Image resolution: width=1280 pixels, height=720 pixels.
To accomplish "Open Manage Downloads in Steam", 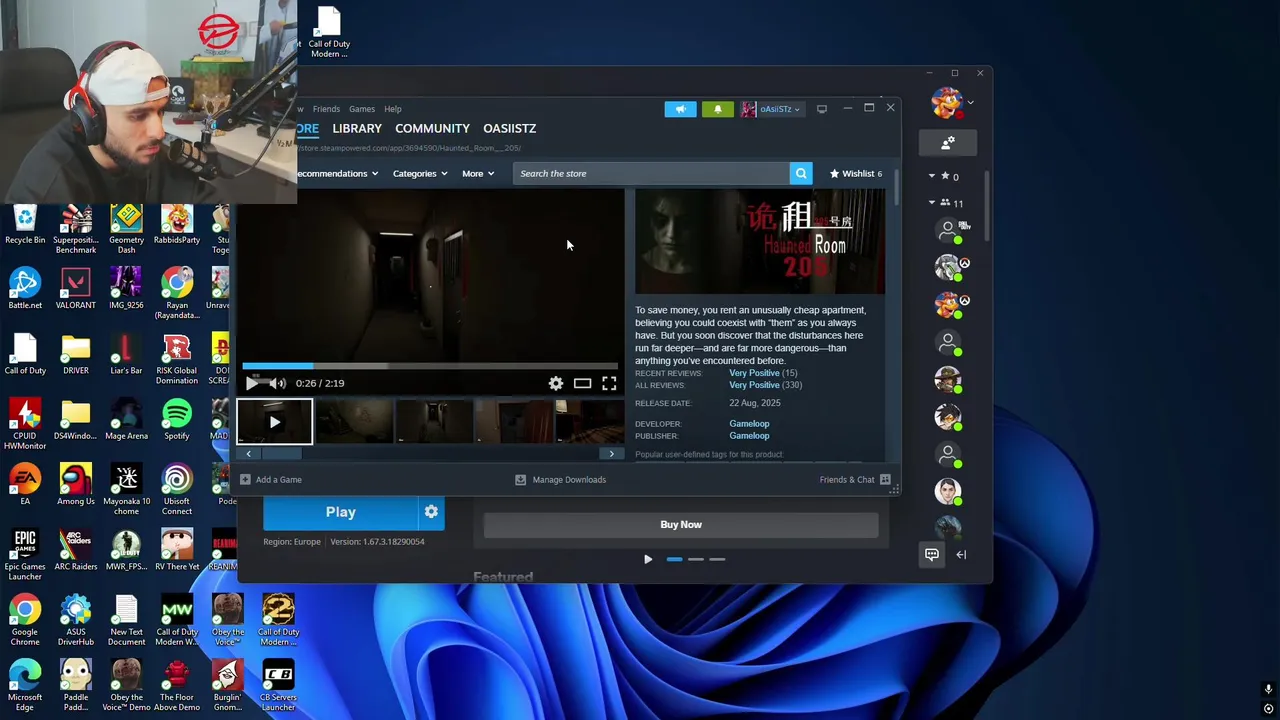I will pos(561,479).
